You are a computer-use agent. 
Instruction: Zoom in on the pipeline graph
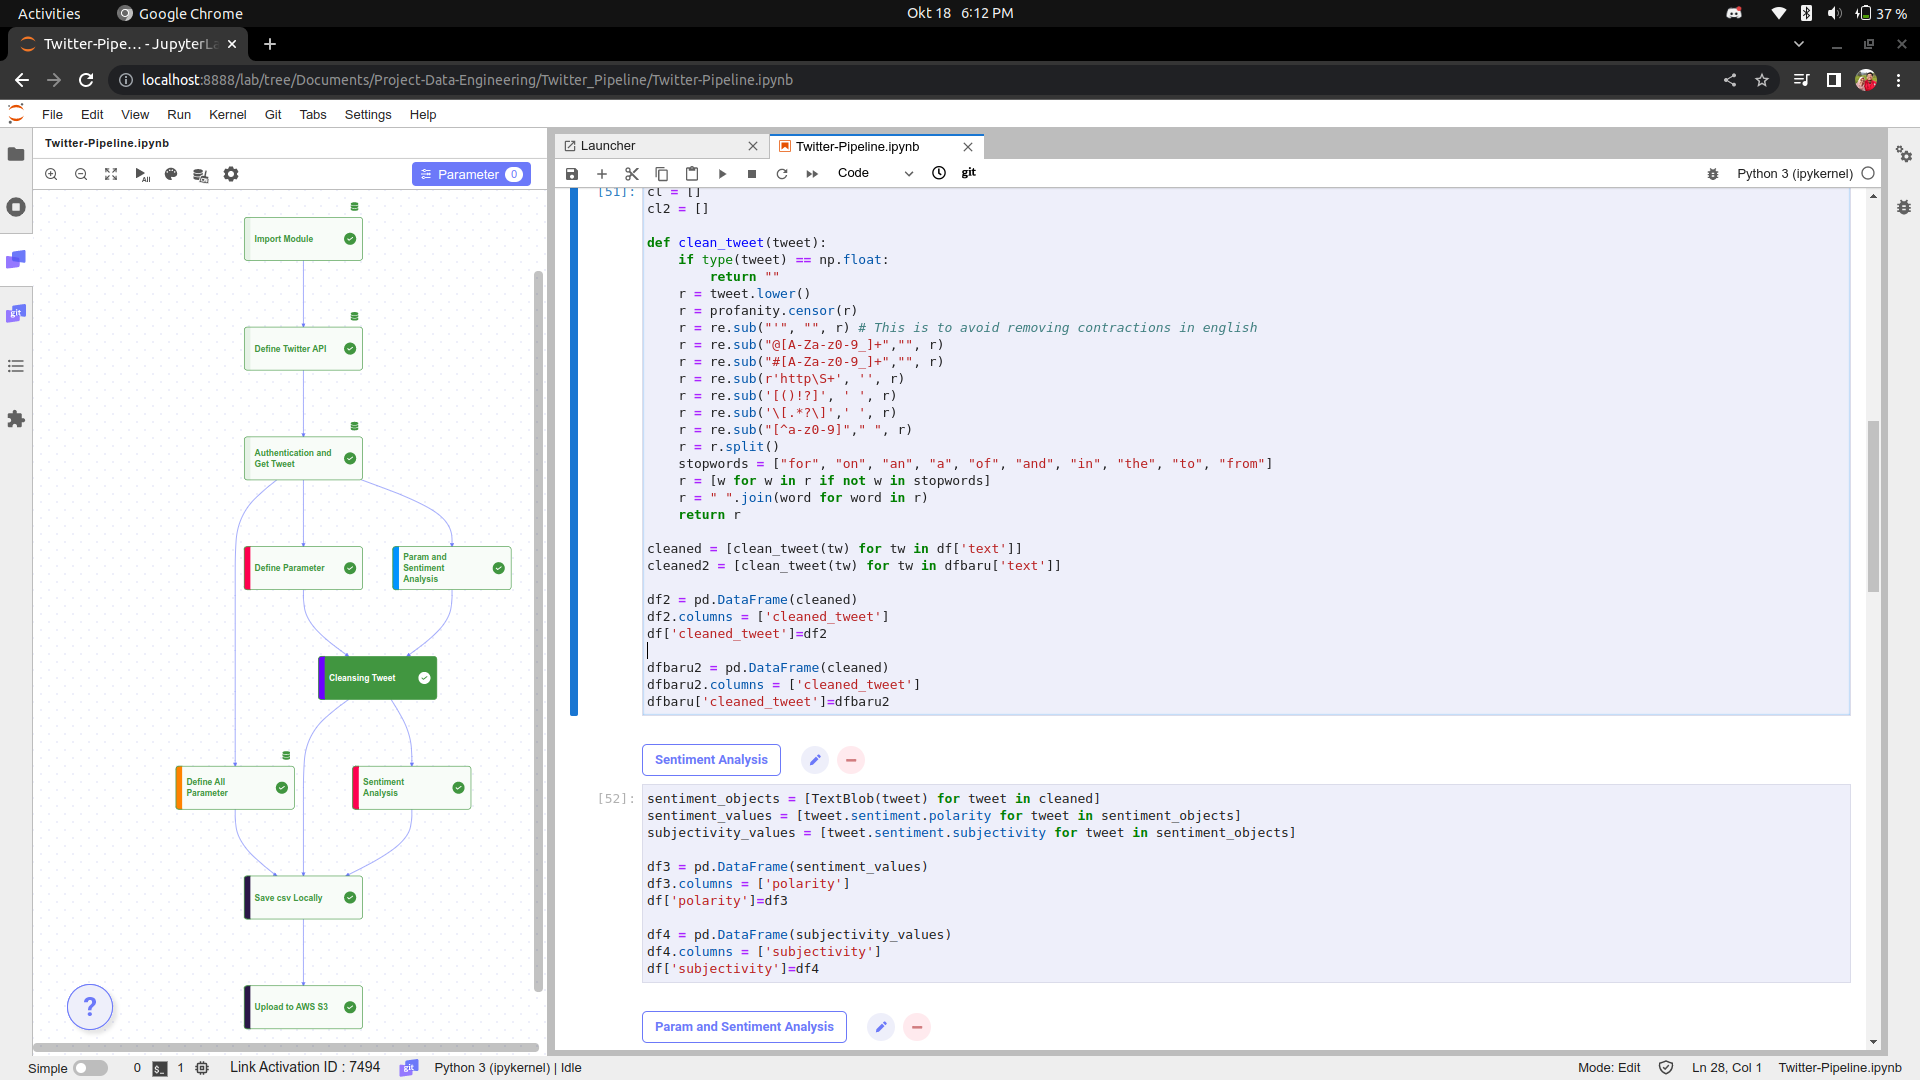[51, 174]
